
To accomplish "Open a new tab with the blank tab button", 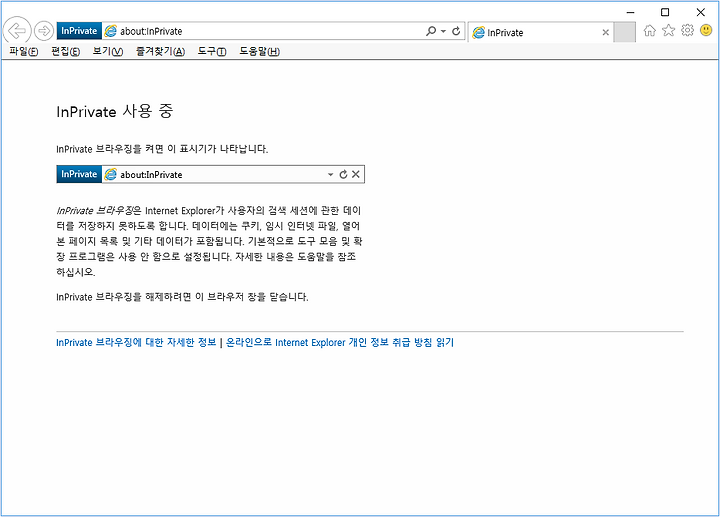I will pyautogui.click(x=624, y=32).
